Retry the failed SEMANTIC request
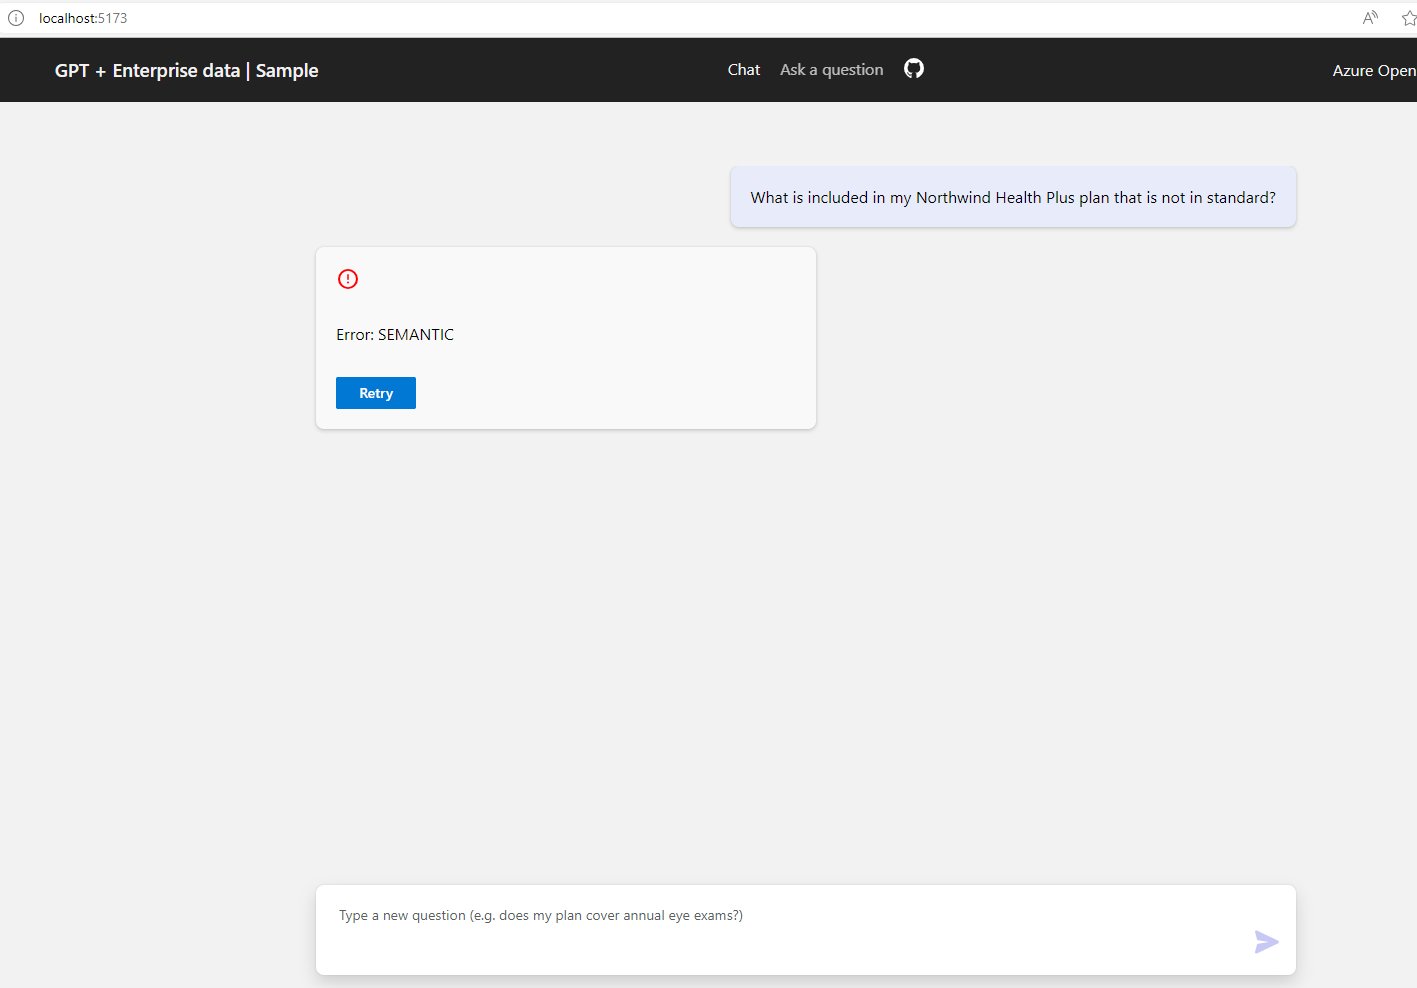 click(375, 392)
